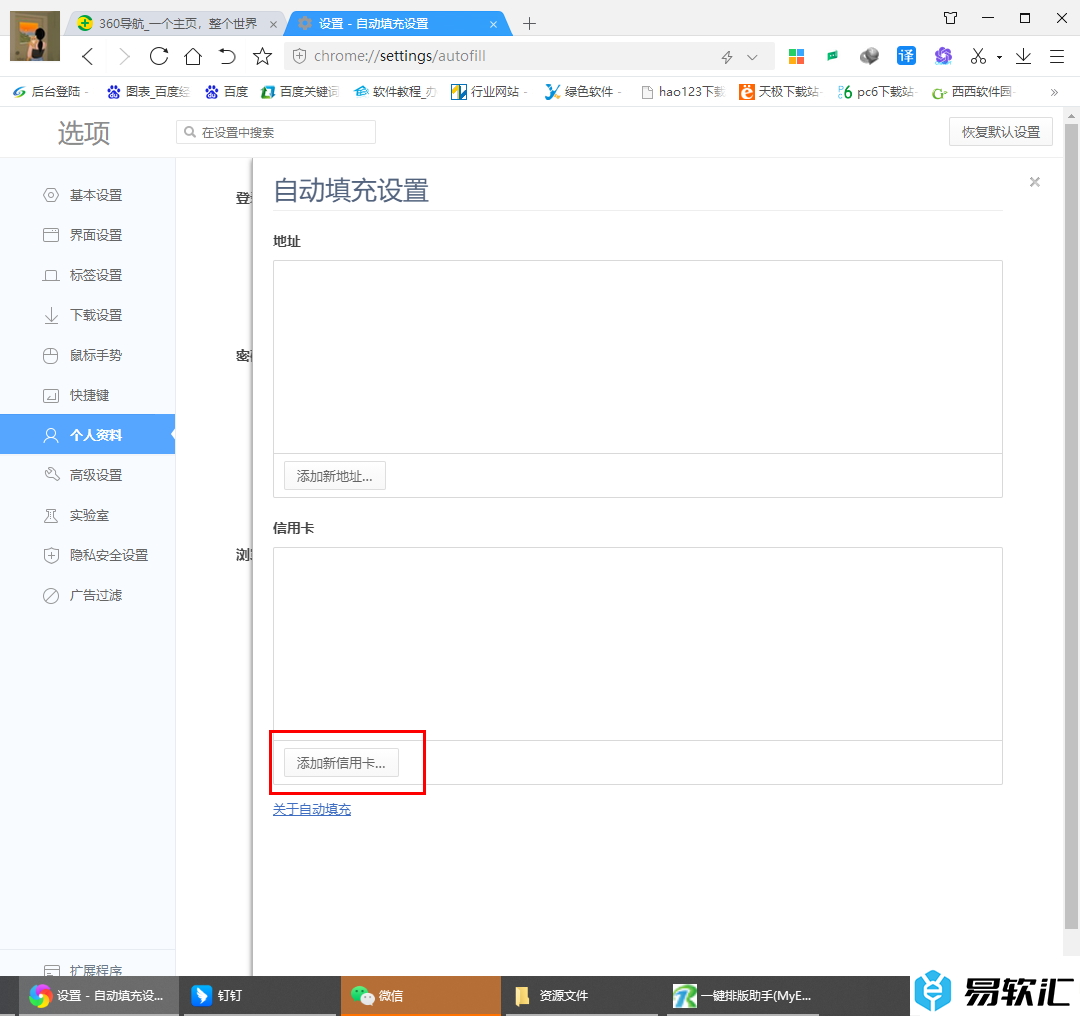Screen dimensions: 1080x1016
Task: Expand the screenshot tool dropdown arrow
Action: 999,58
